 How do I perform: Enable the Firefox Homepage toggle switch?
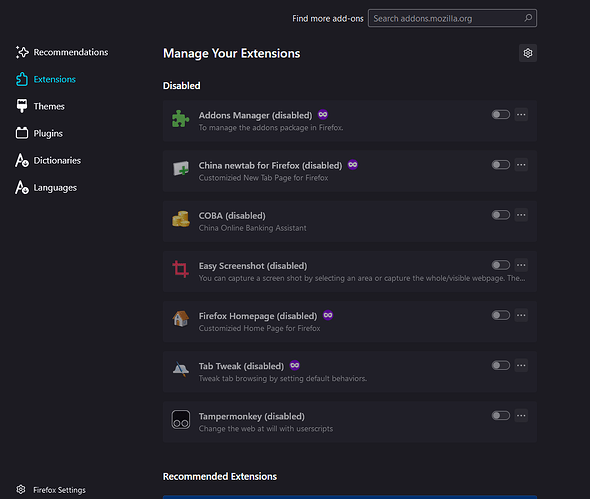click(501, 315)
